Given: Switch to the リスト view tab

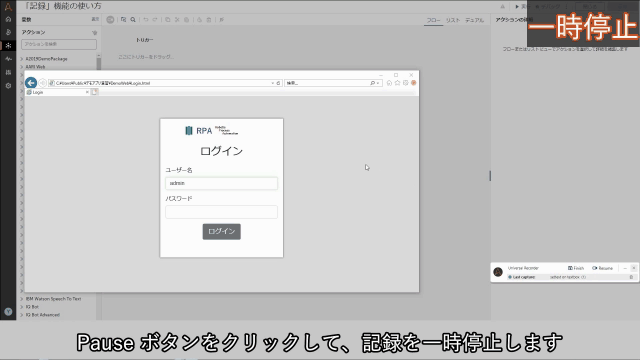Looking at the screenshot, I should click(x=453, y=20).
